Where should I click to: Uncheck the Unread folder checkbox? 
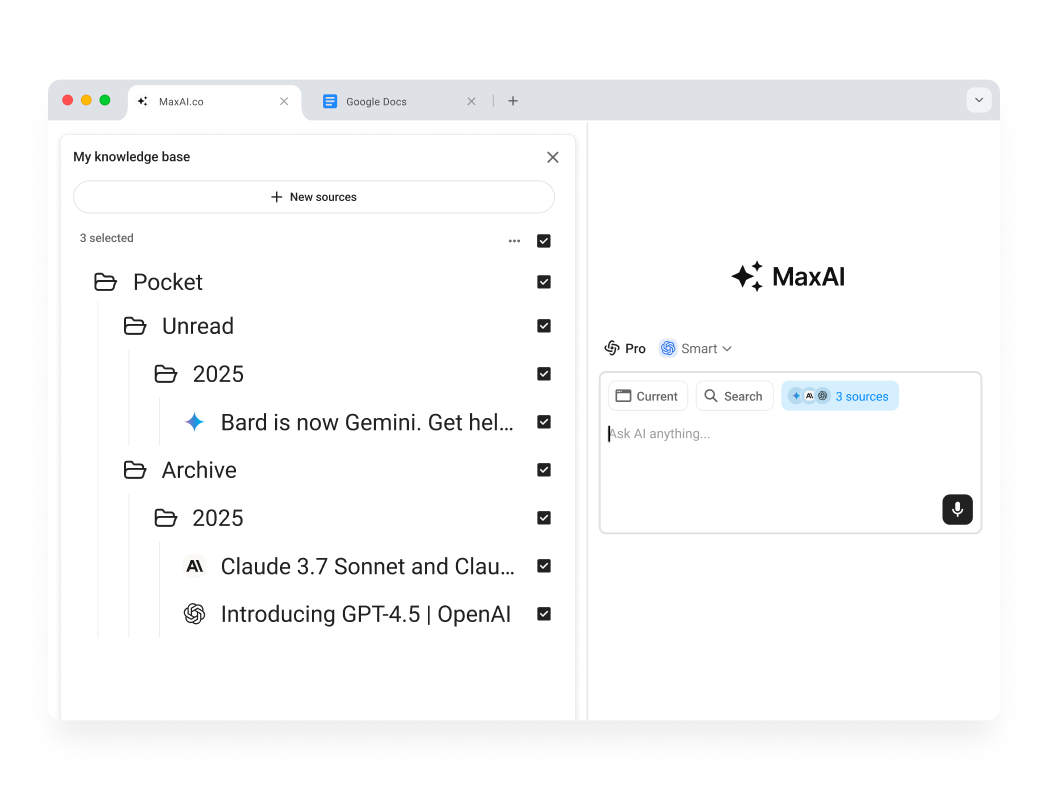click(x=544, y=326)
